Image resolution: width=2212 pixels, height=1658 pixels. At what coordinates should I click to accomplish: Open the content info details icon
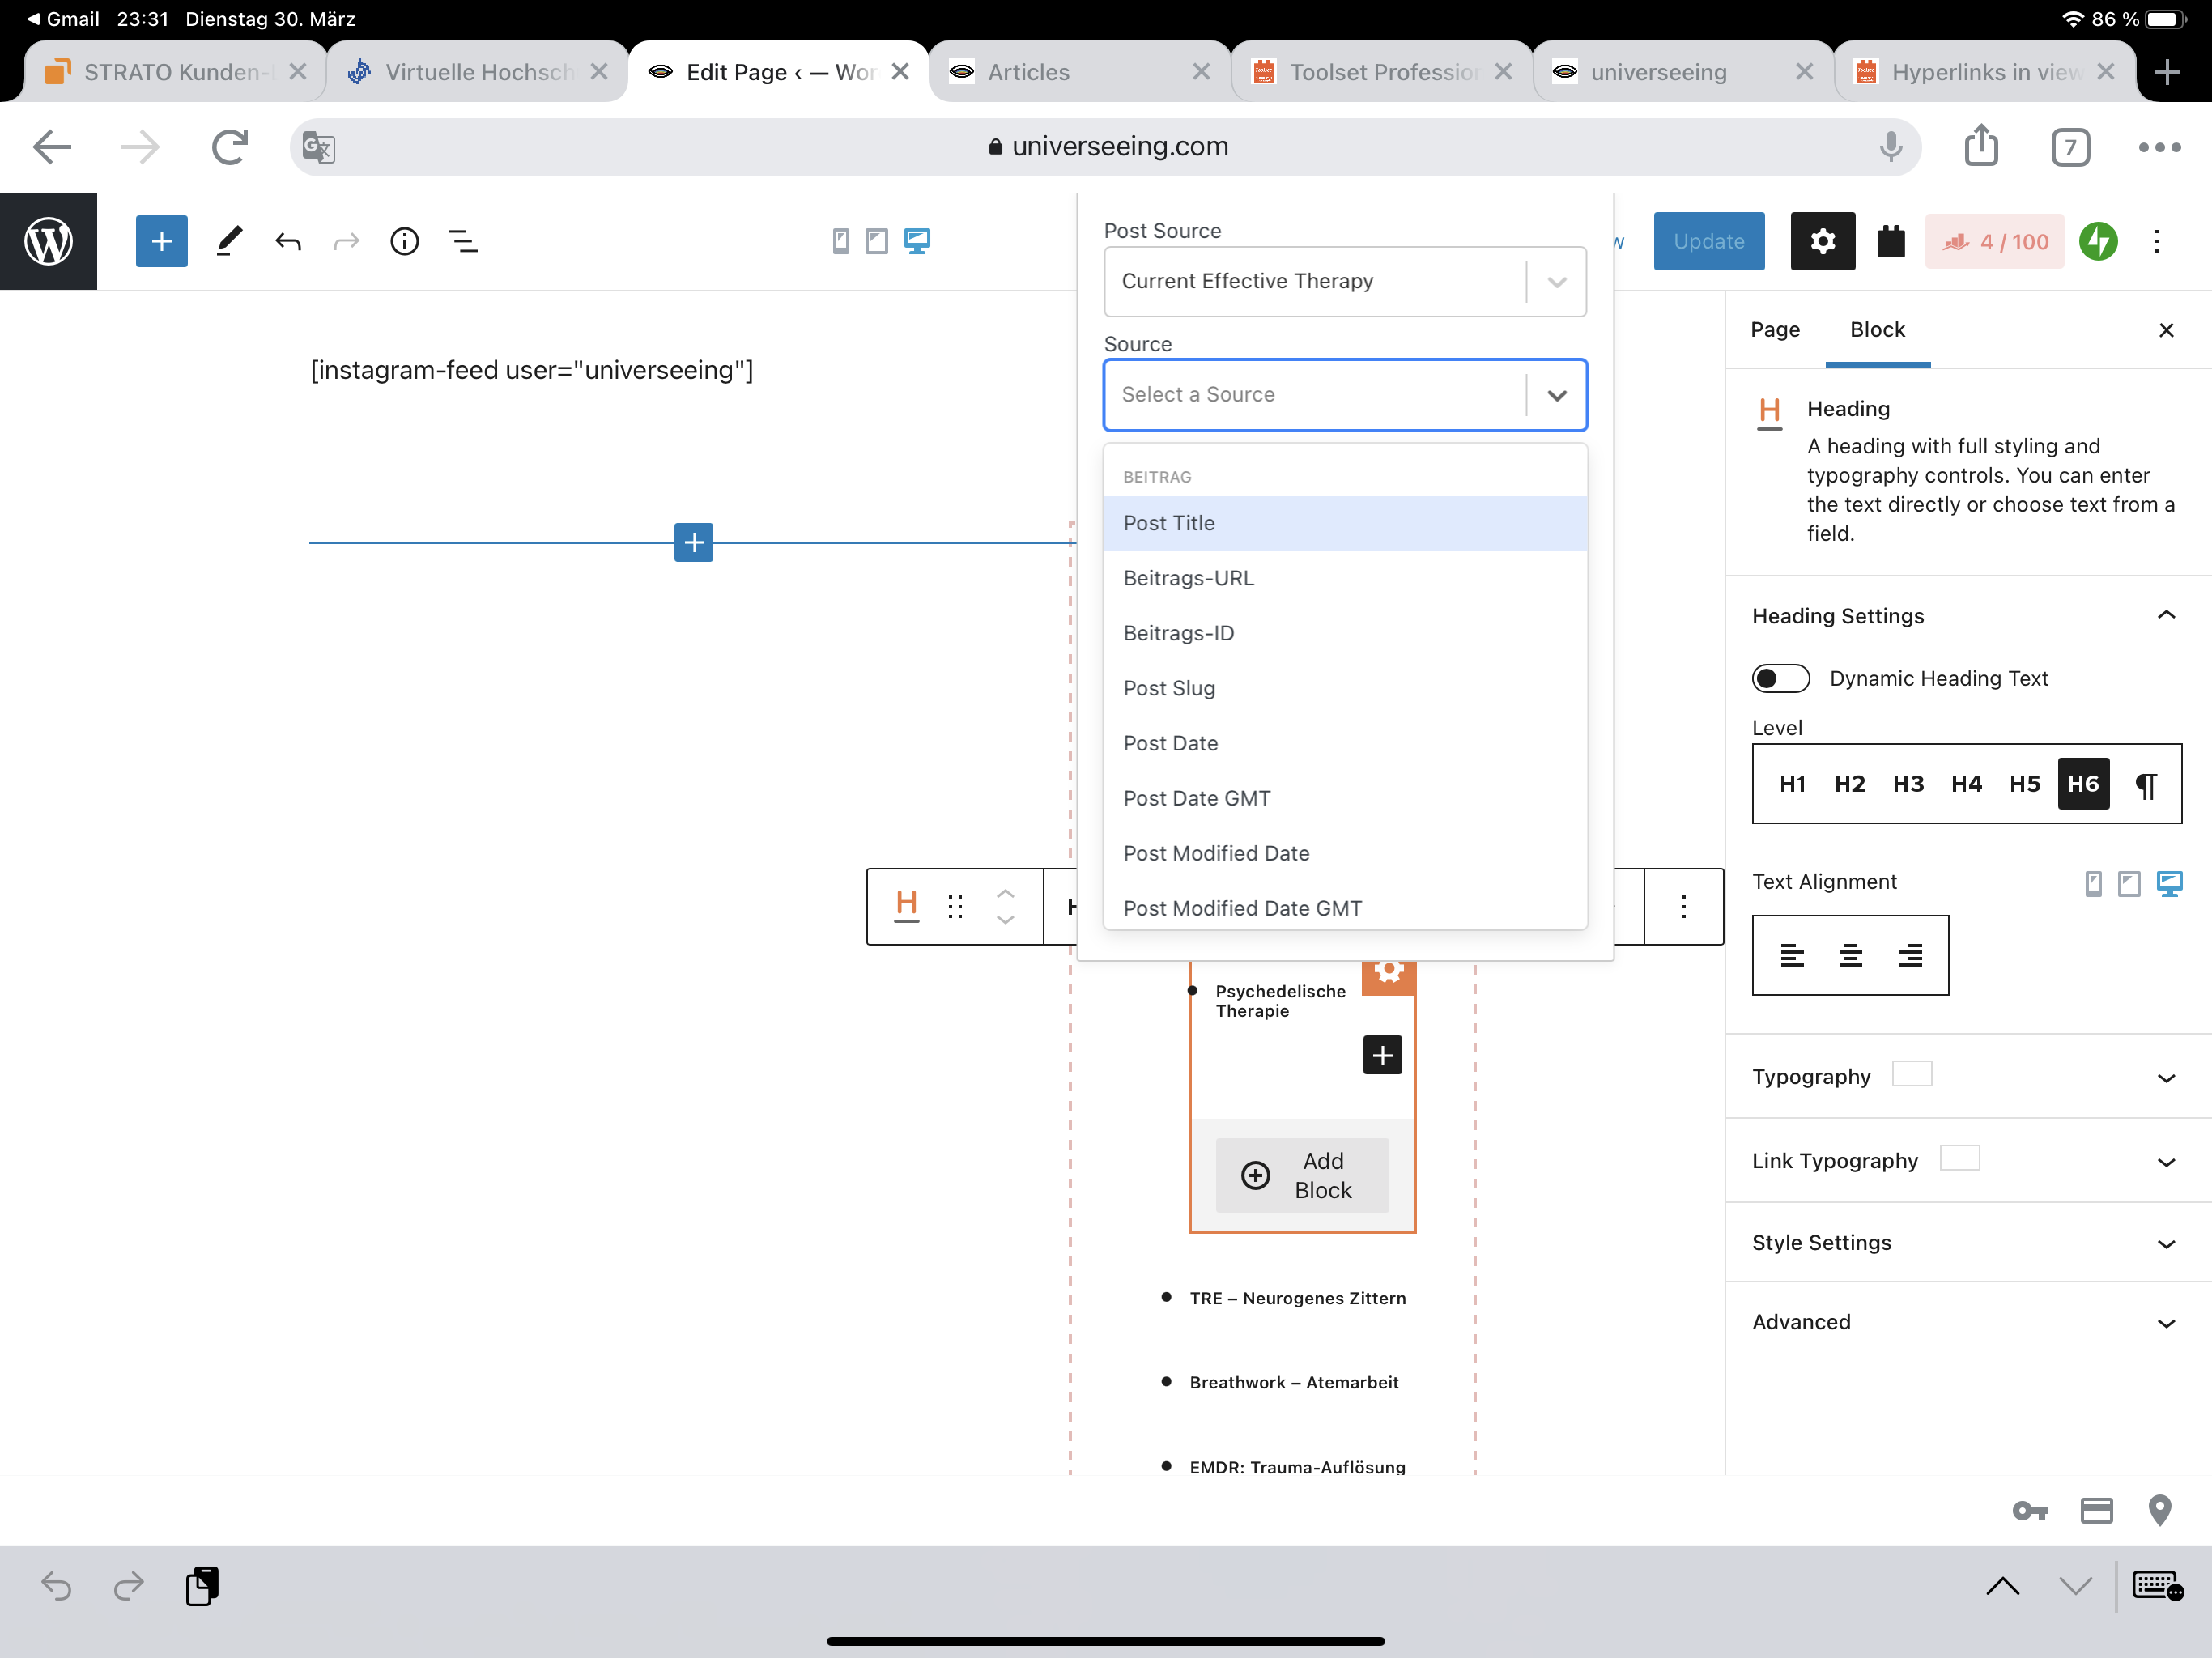[404, 241]
